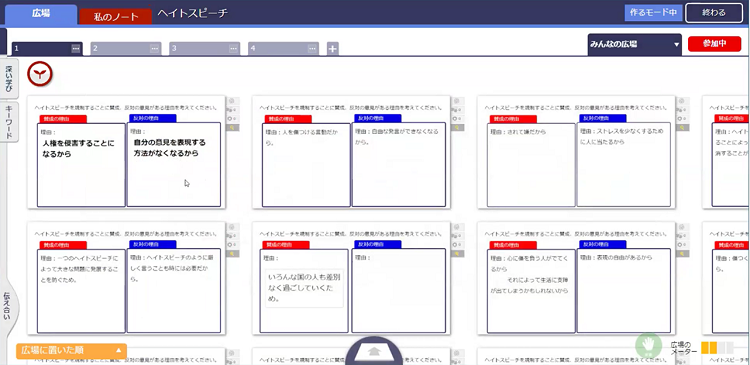The image size is (750, 365).
Task: Click top face icon beside 人権を侵害する card
Action: (x=232, y=101)
